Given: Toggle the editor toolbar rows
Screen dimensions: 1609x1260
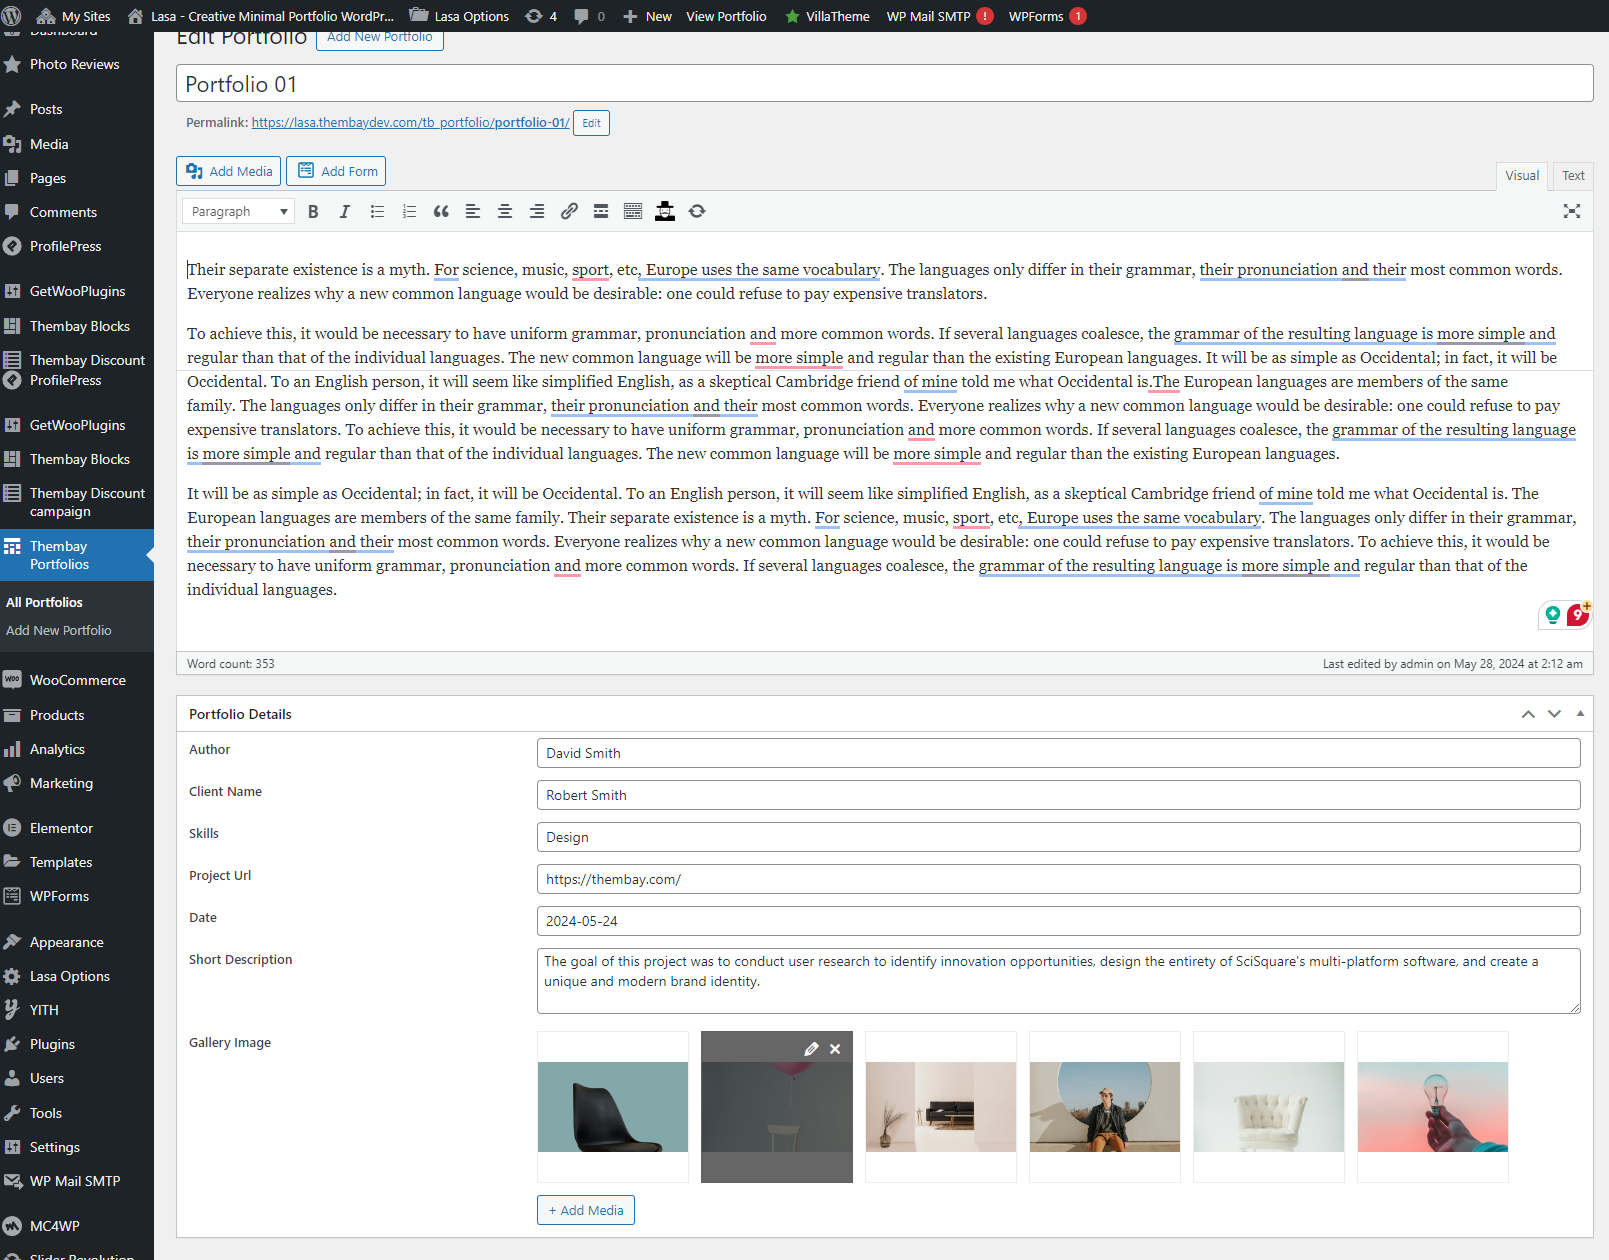Looking at the screenshot, I should point(633,212).
